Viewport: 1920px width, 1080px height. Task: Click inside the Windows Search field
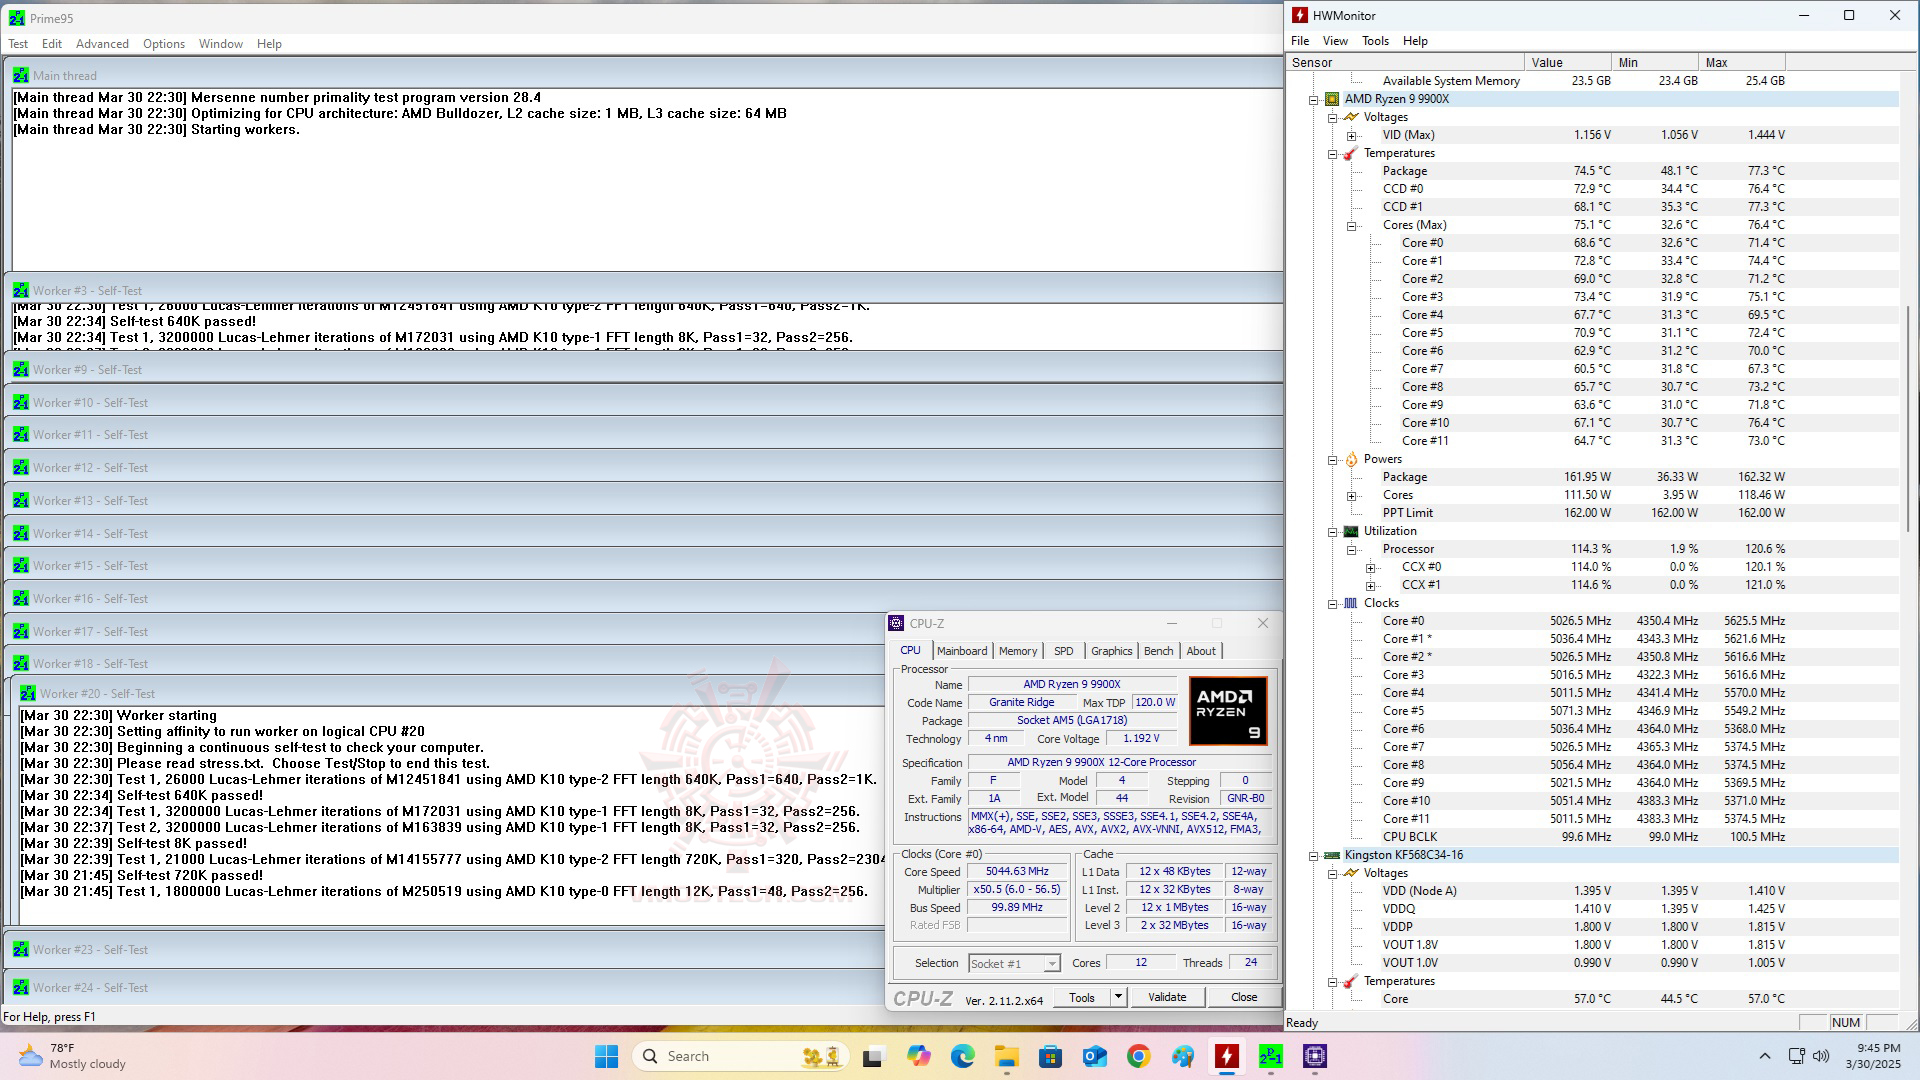point(740,1056)
